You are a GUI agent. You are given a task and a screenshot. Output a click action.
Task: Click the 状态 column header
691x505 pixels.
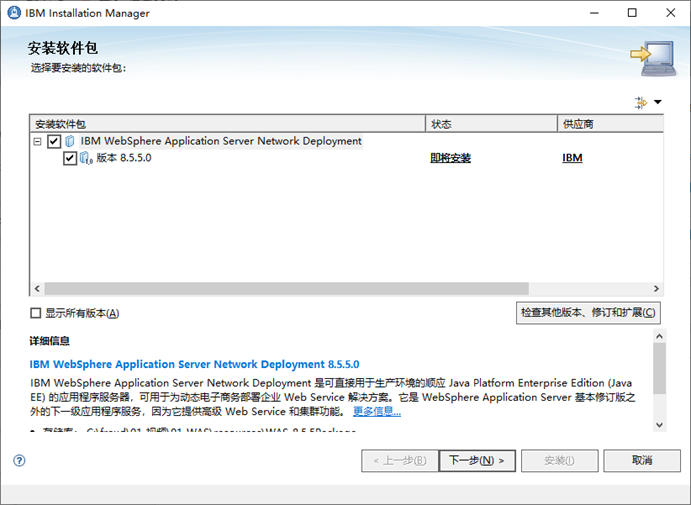pos(491,124)
